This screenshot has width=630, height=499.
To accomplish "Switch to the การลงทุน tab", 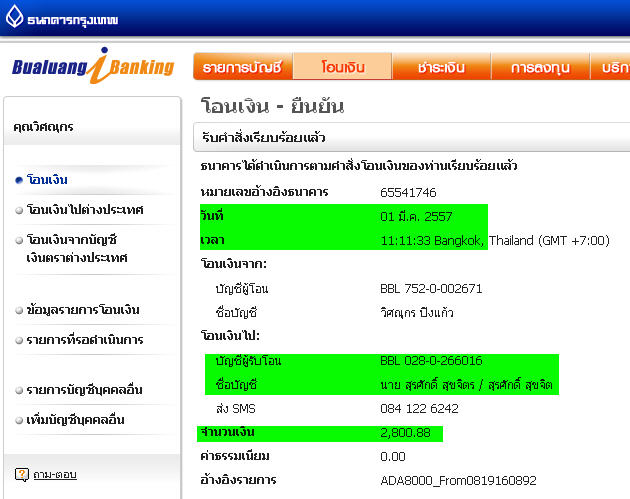I will coord(540,66).
